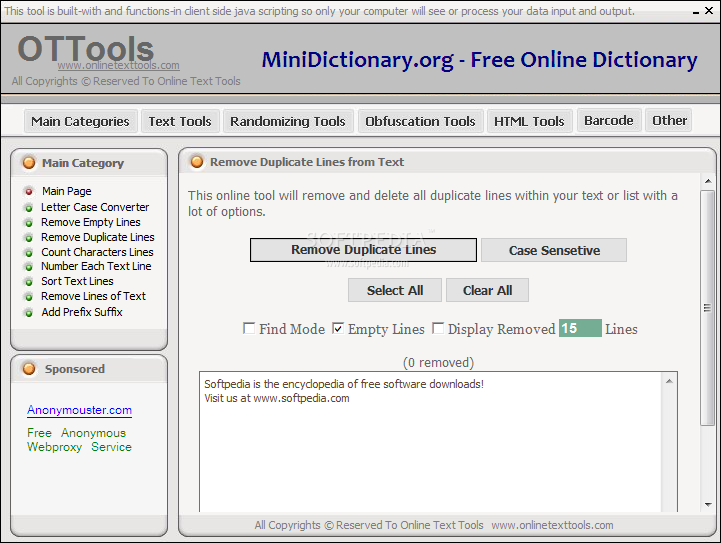This screenshot has height=543, width=721.
Task: Click the orange orb in Main Category header
Action: (x=29, y=163)
